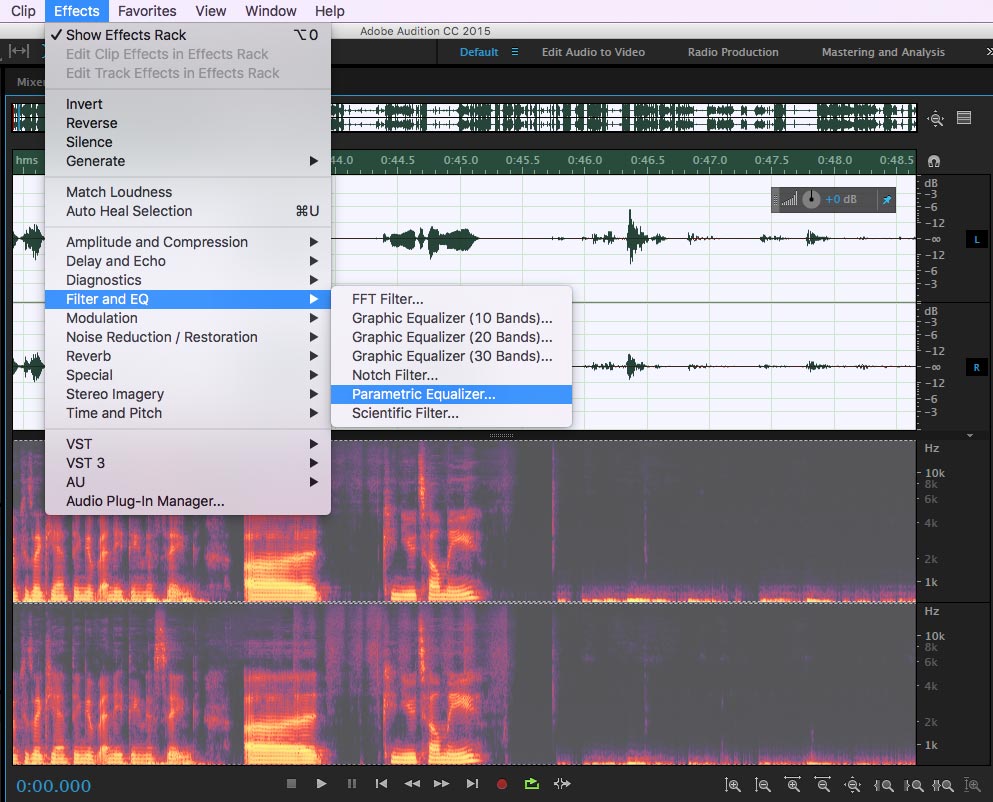Toggle the green Loop Playback button
This screenshot has width=993, height=802.
532,784
